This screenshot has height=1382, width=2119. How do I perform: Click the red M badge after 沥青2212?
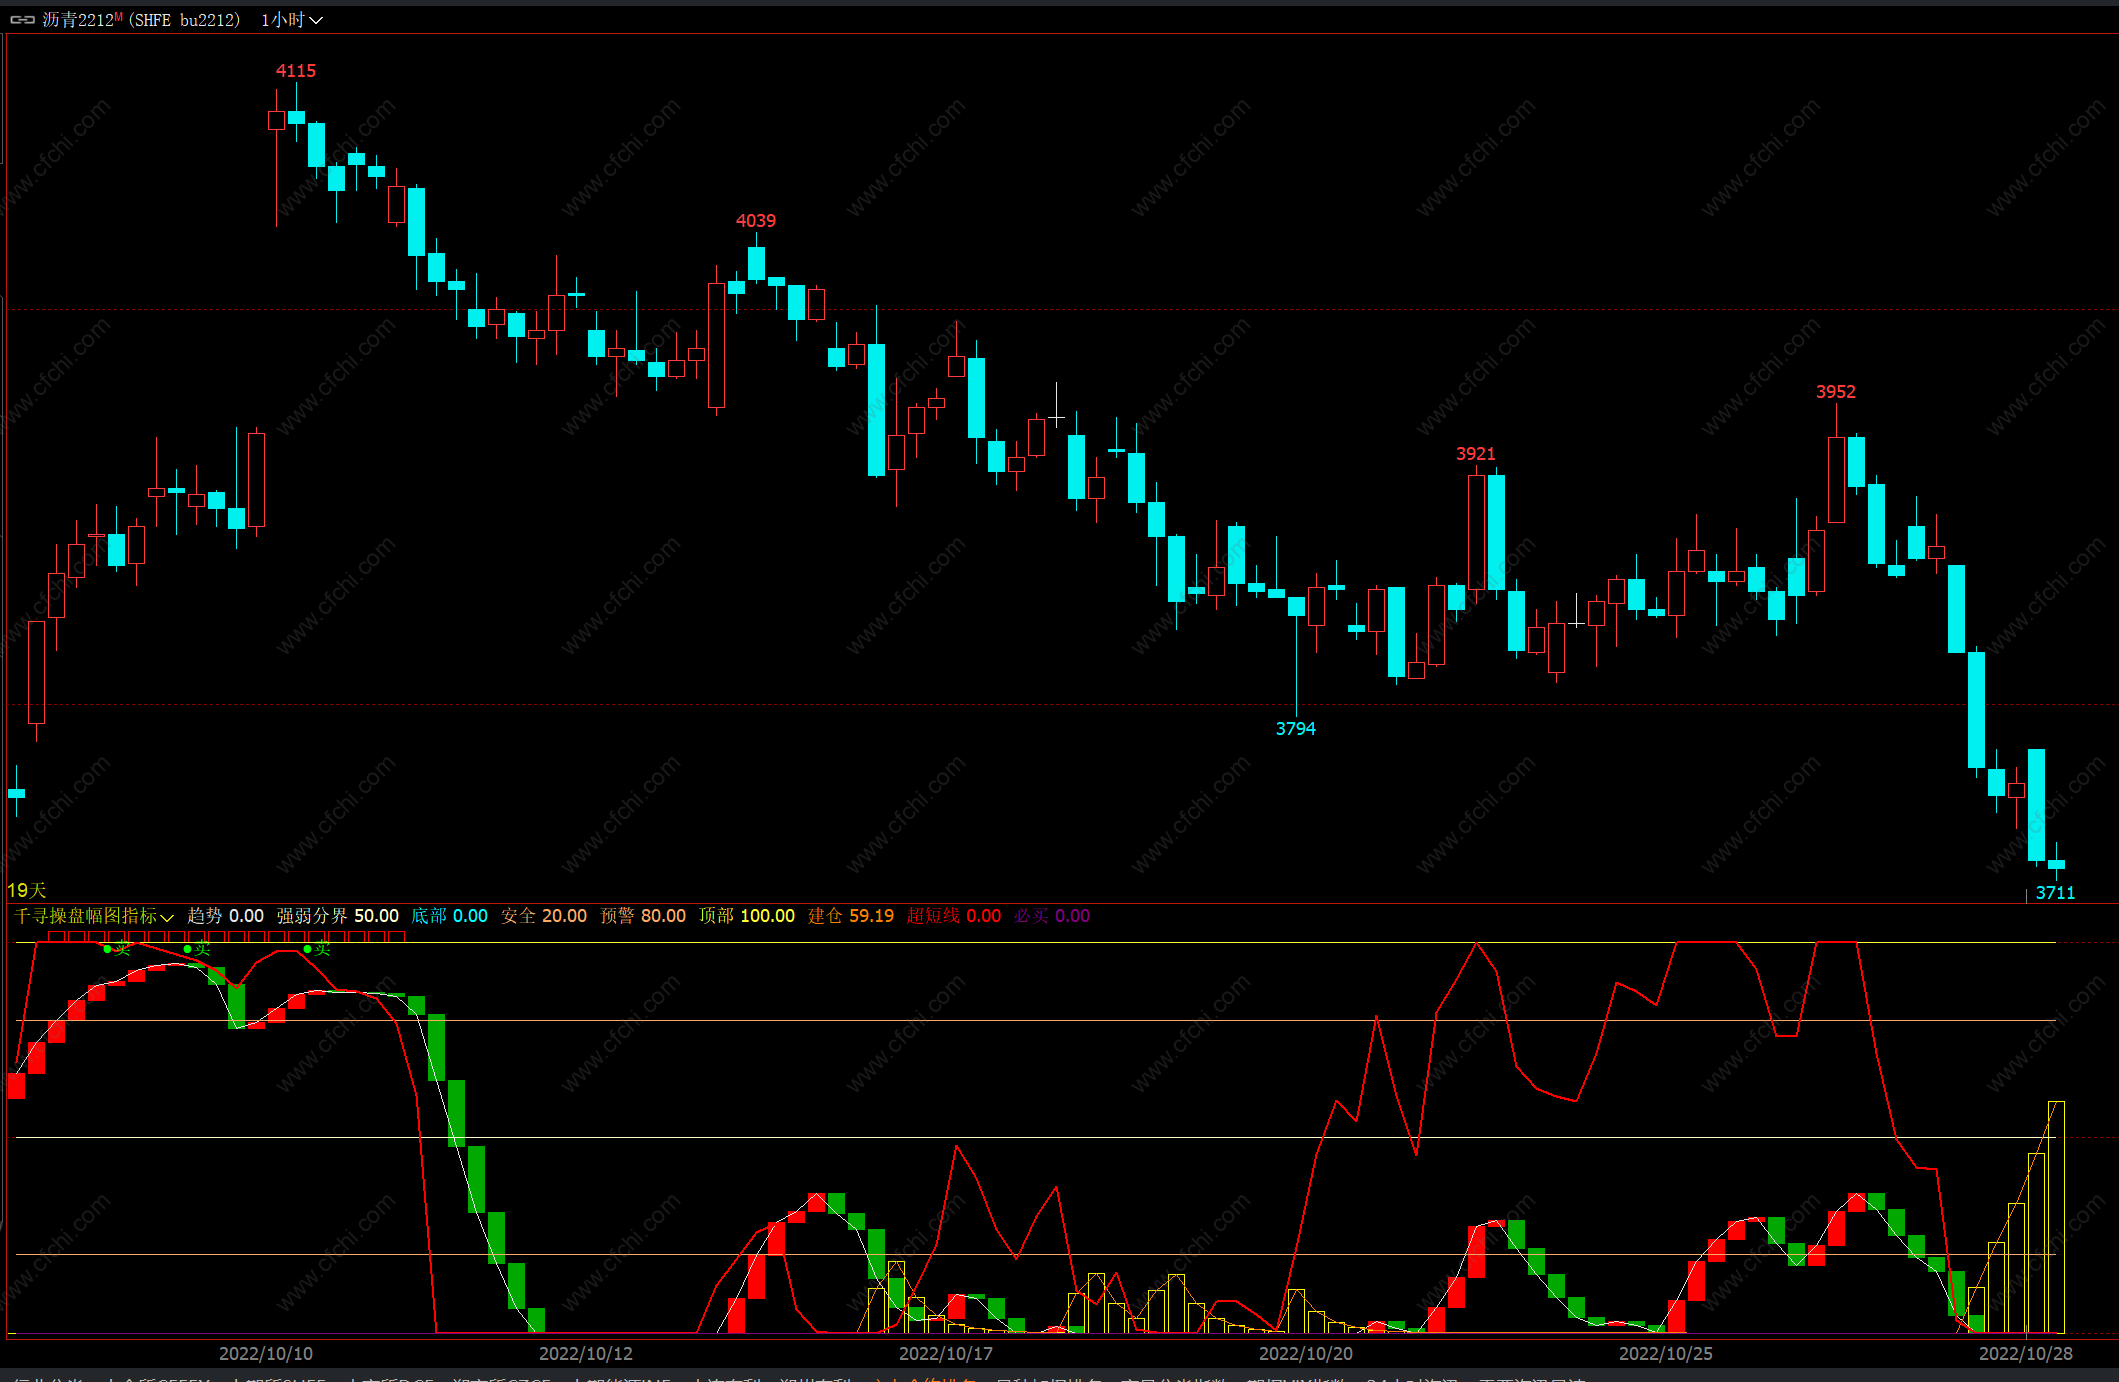coord(119,17)
